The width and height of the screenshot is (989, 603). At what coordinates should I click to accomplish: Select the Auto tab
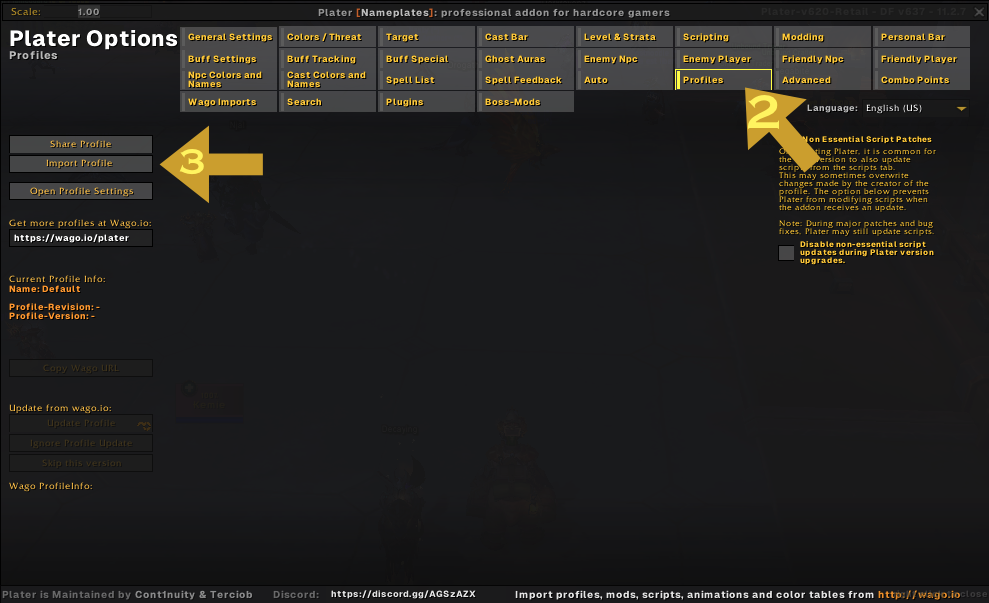(x=625, y=79)
